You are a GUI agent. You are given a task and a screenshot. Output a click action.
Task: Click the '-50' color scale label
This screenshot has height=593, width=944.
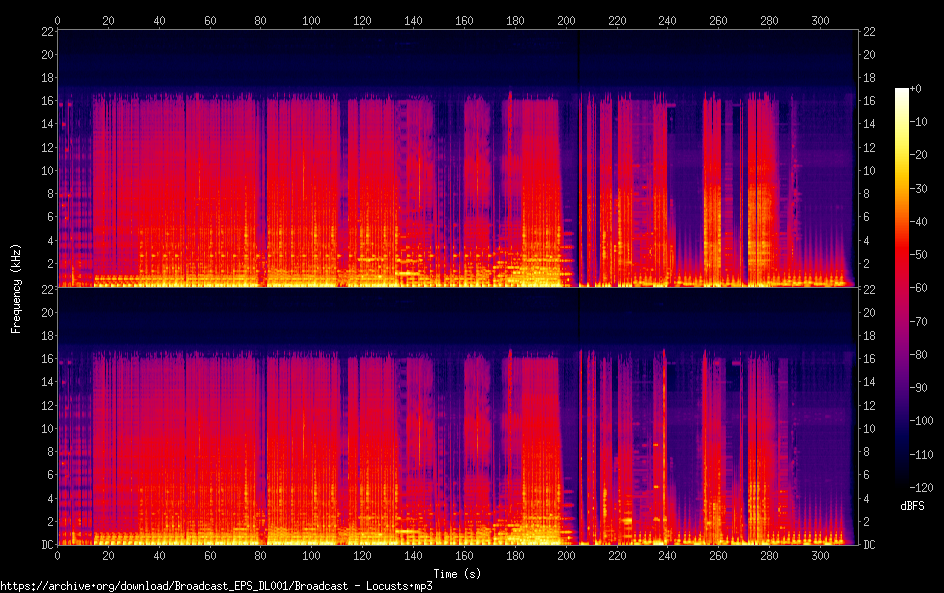918,255
